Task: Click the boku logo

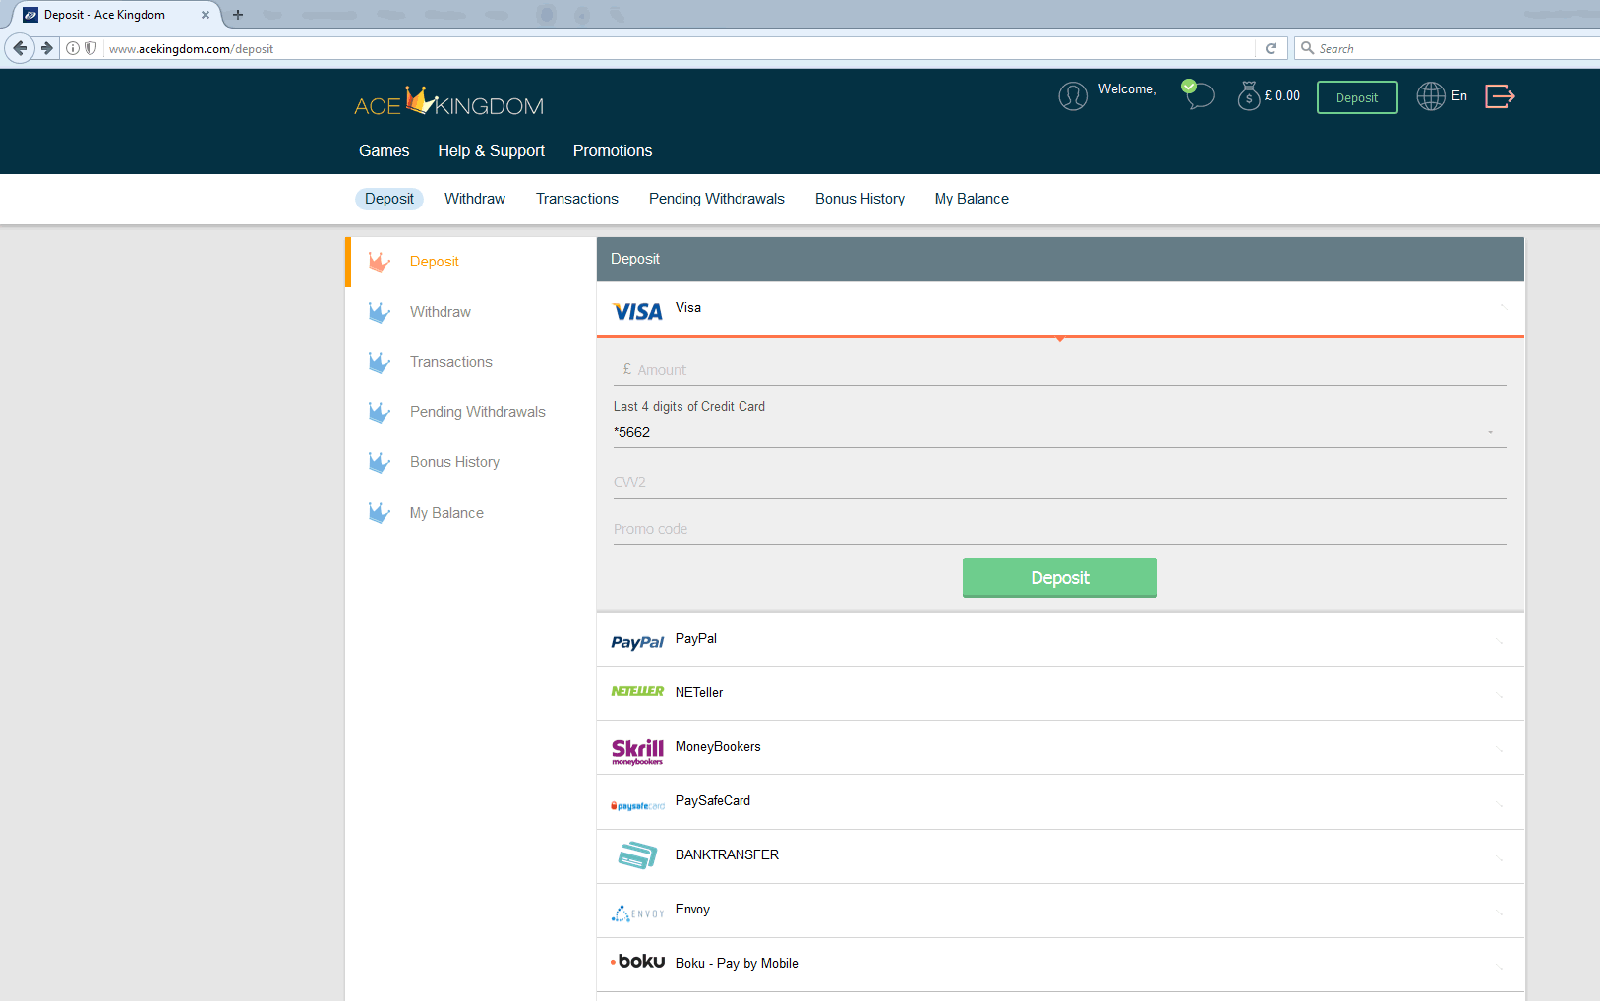Action: pos(638,961)
